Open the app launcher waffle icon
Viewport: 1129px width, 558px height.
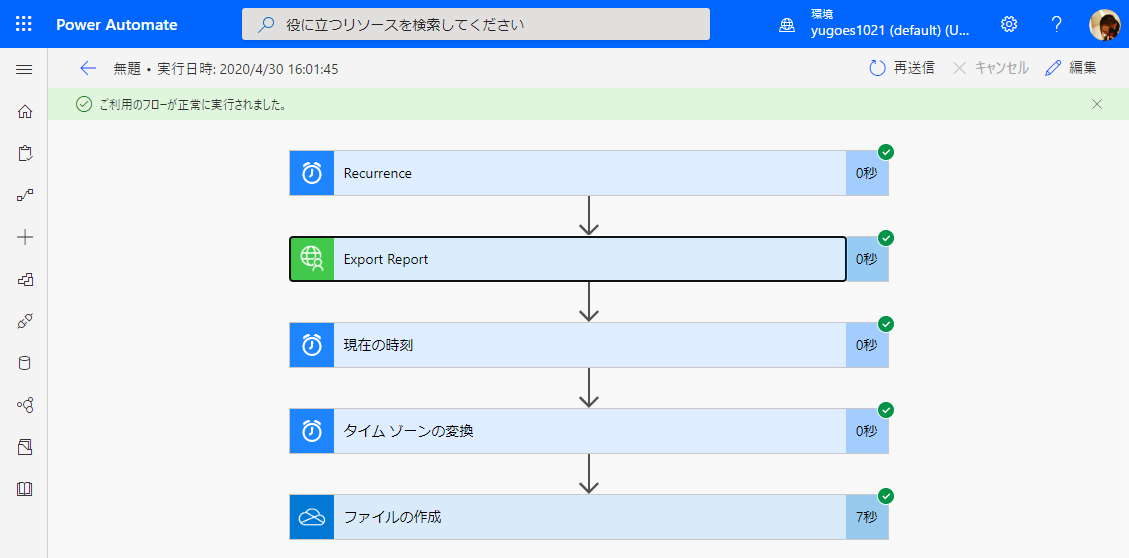[x=24, y=24]
